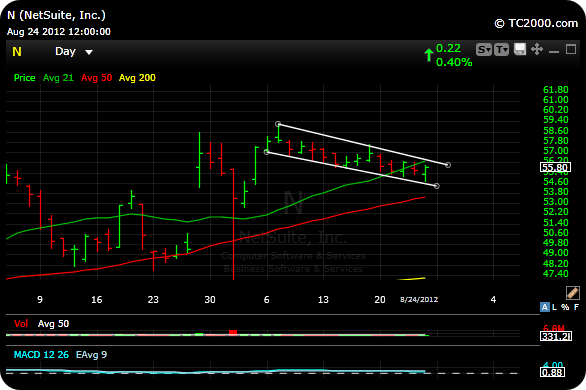Click the 331.2 volume value box
The height and width of the screenshot is (390, 586).
(x=556, y=337)
